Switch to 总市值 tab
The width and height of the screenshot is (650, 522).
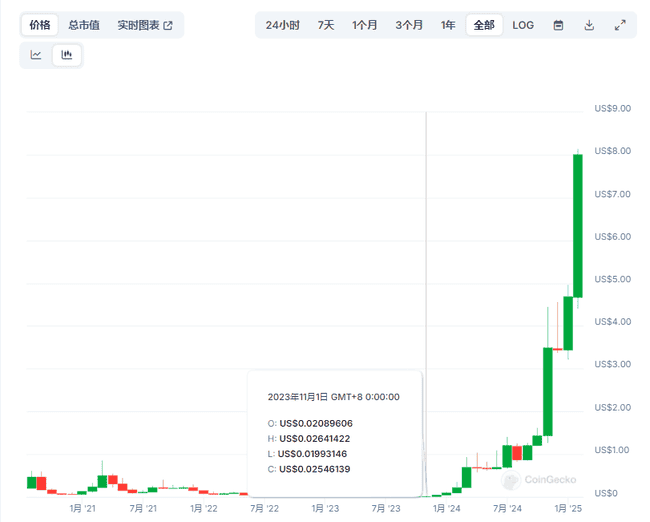click(84, 25)
